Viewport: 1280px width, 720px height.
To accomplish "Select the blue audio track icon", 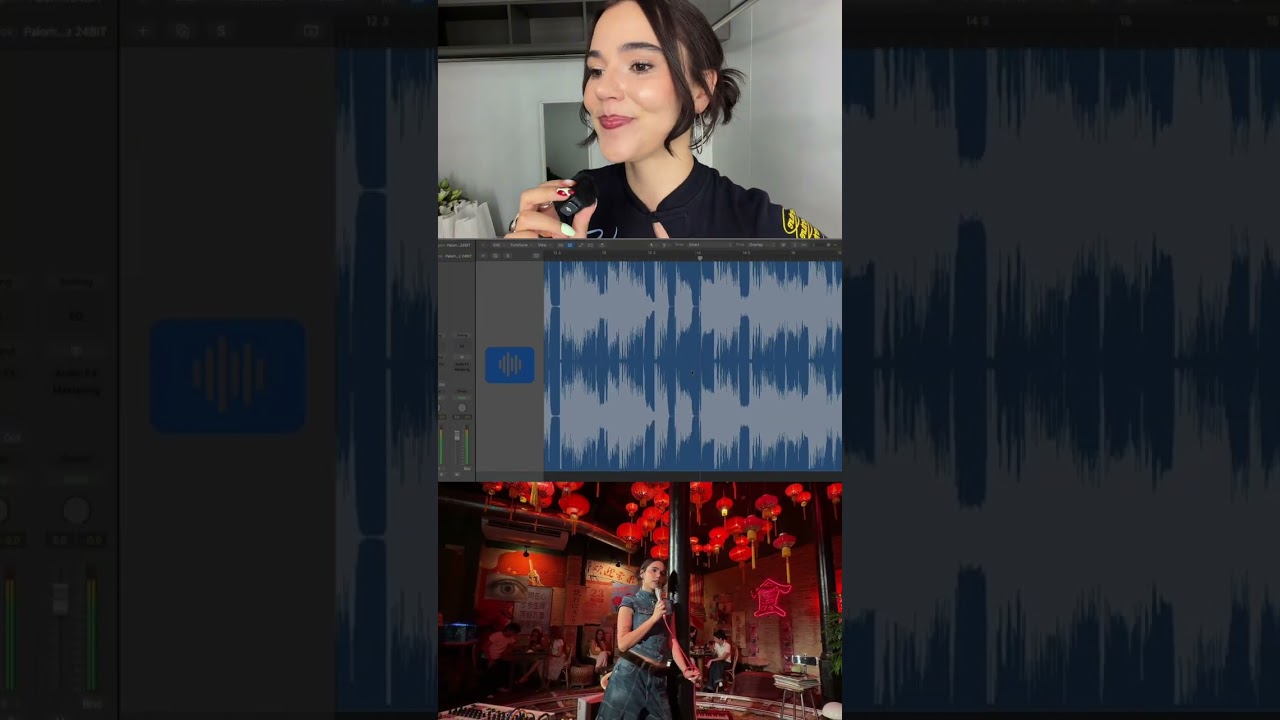I will click(510, 365).
